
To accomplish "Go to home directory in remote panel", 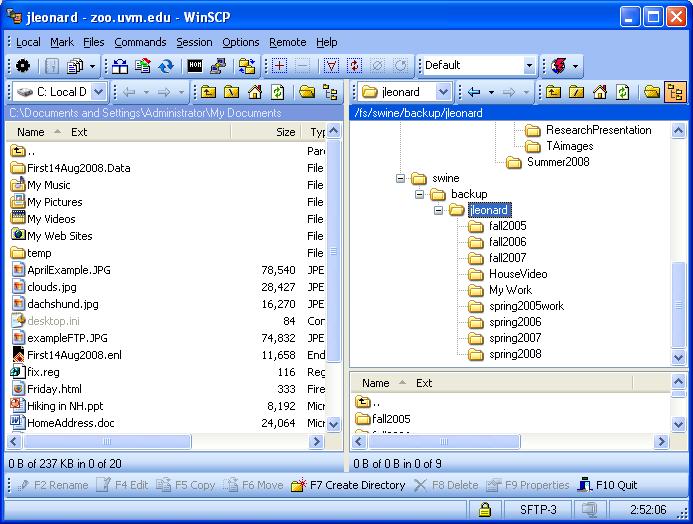I will point(599,92).
